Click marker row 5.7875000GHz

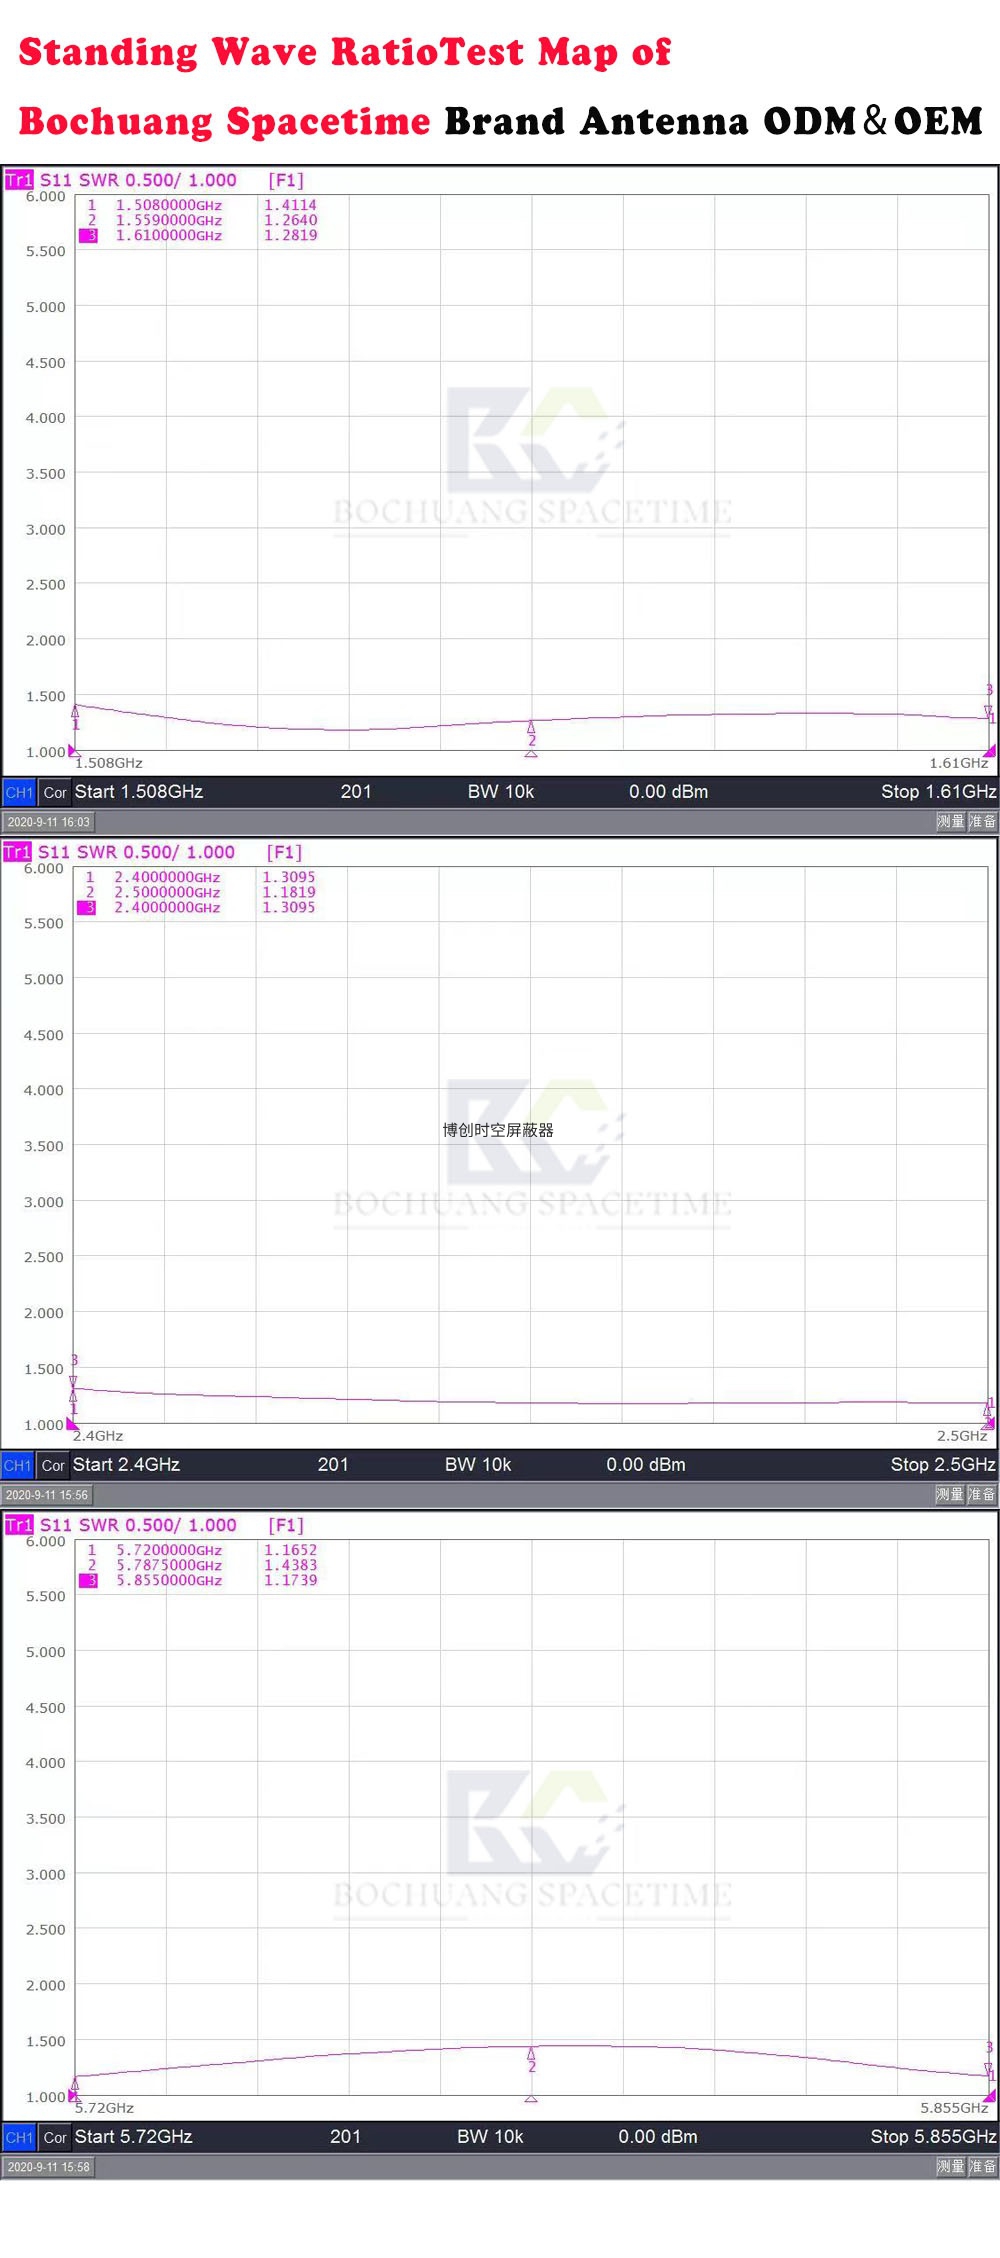(x=202, y=1565)
